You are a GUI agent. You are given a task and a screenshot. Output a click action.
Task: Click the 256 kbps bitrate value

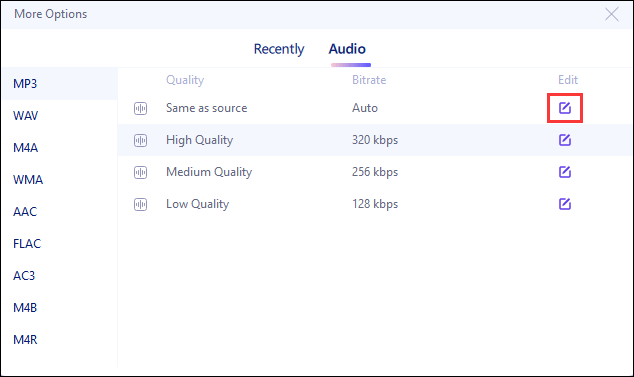[x=375, y=172]
